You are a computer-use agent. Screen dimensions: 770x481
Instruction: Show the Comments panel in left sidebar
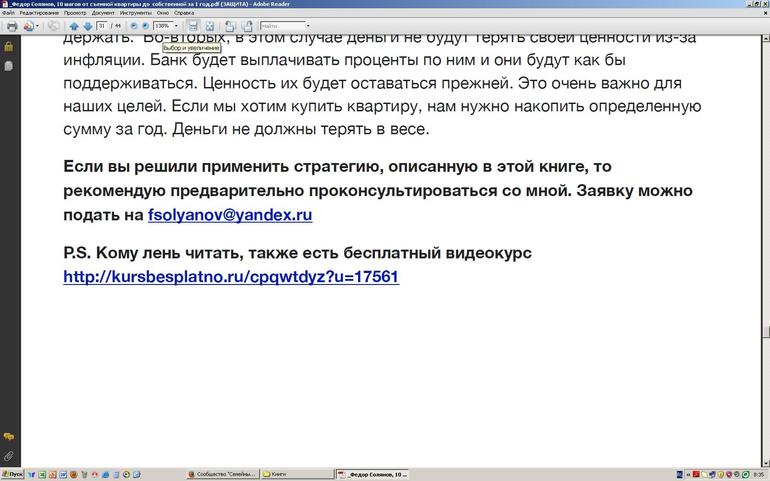(x=8, y=437)
